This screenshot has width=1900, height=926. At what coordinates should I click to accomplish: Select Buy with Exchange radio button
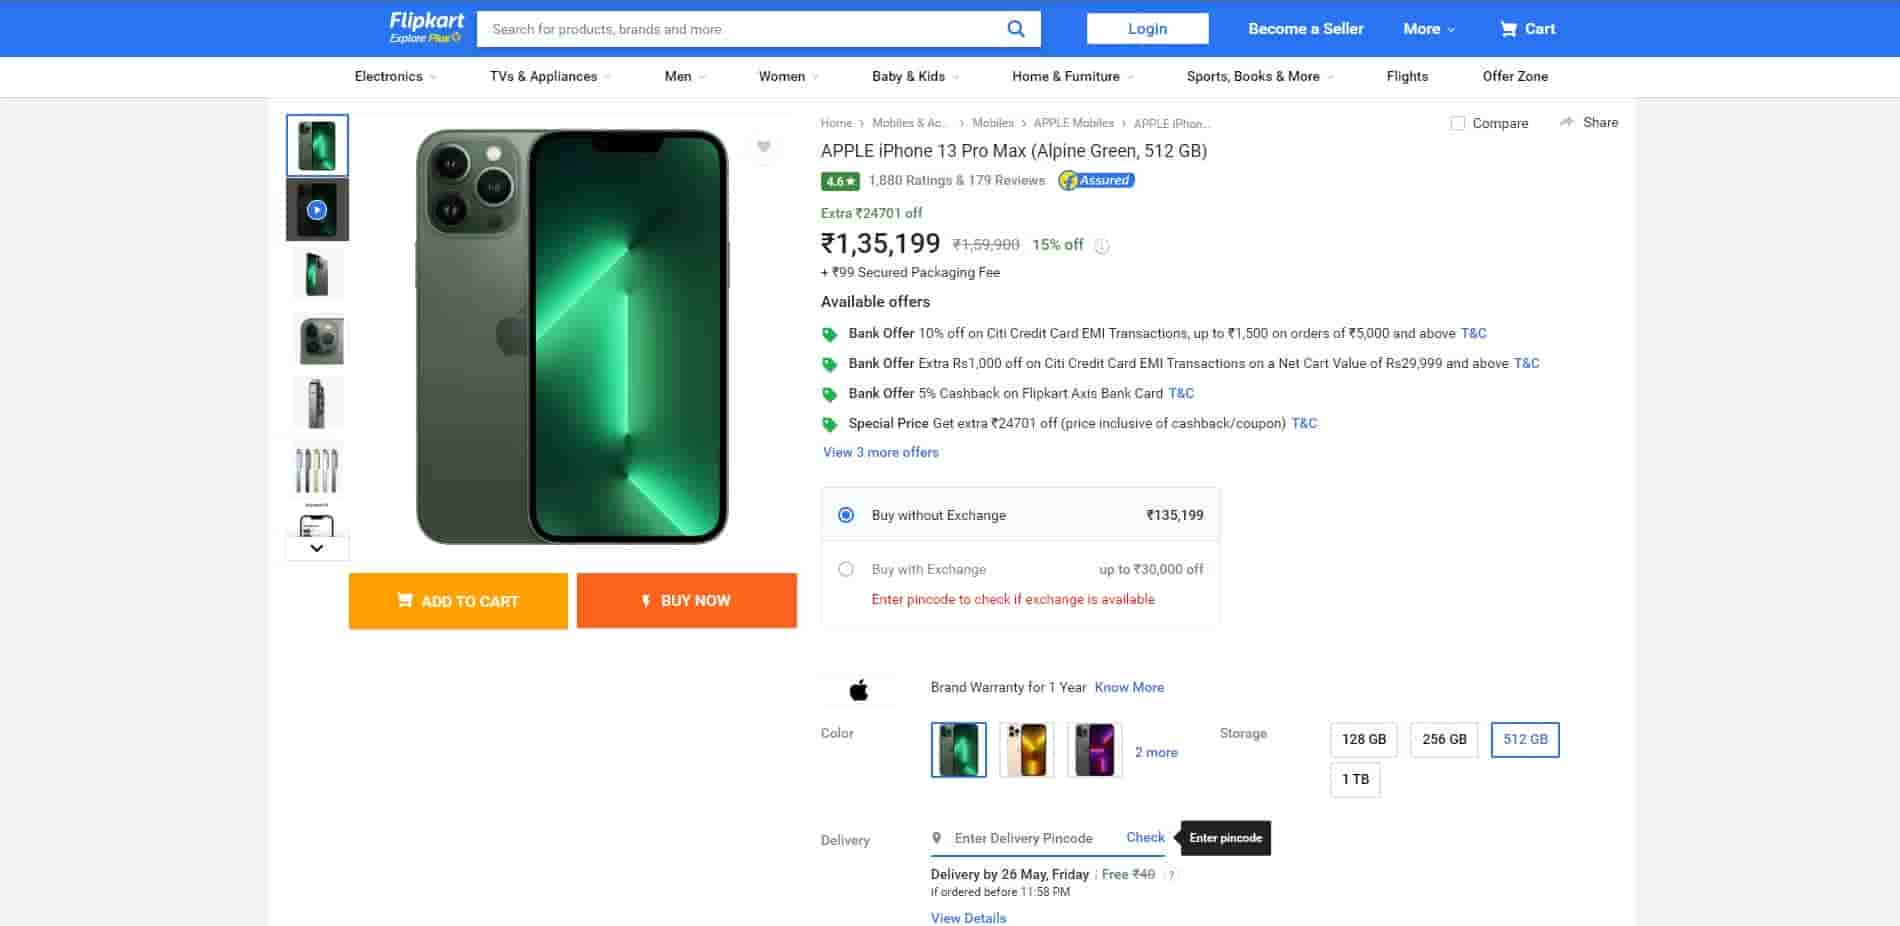846,569
